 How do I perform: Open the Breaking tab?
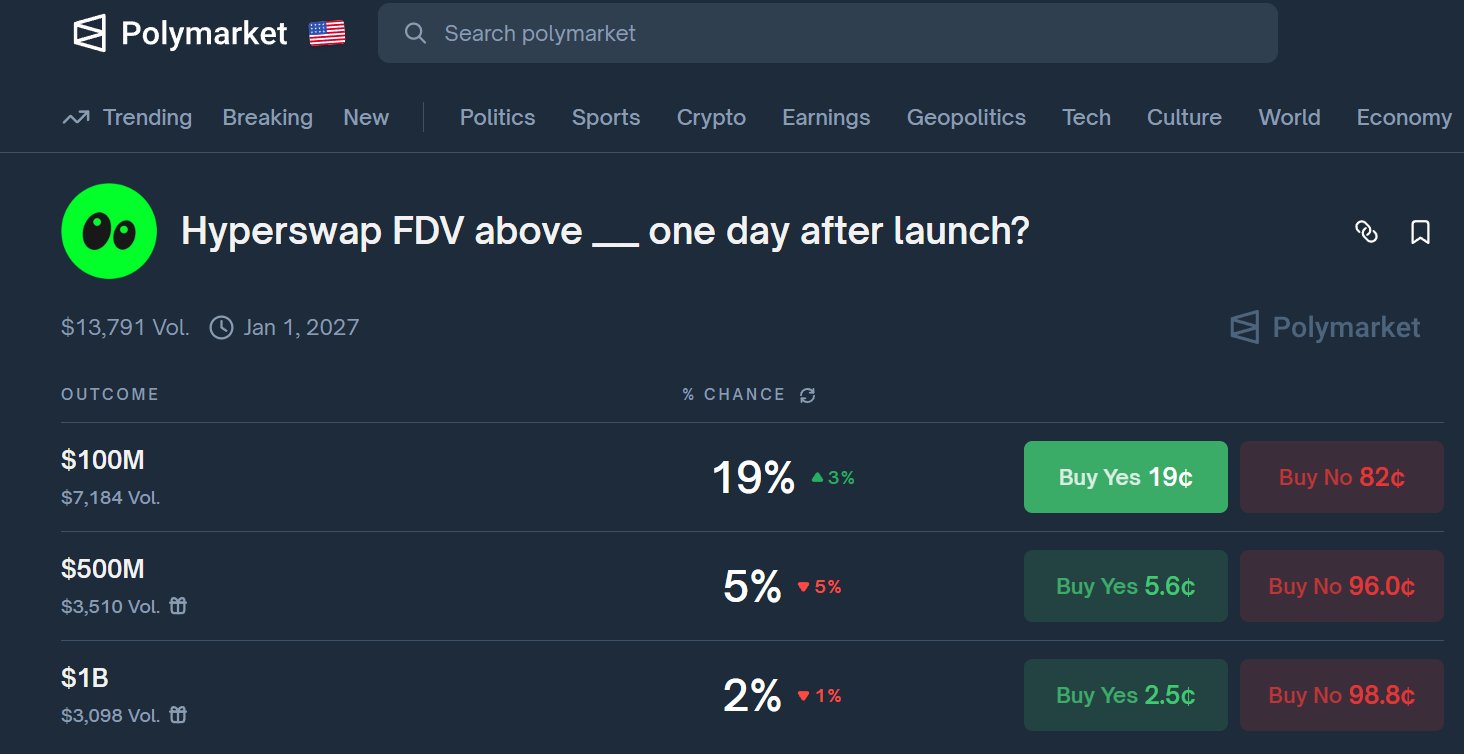267,118
